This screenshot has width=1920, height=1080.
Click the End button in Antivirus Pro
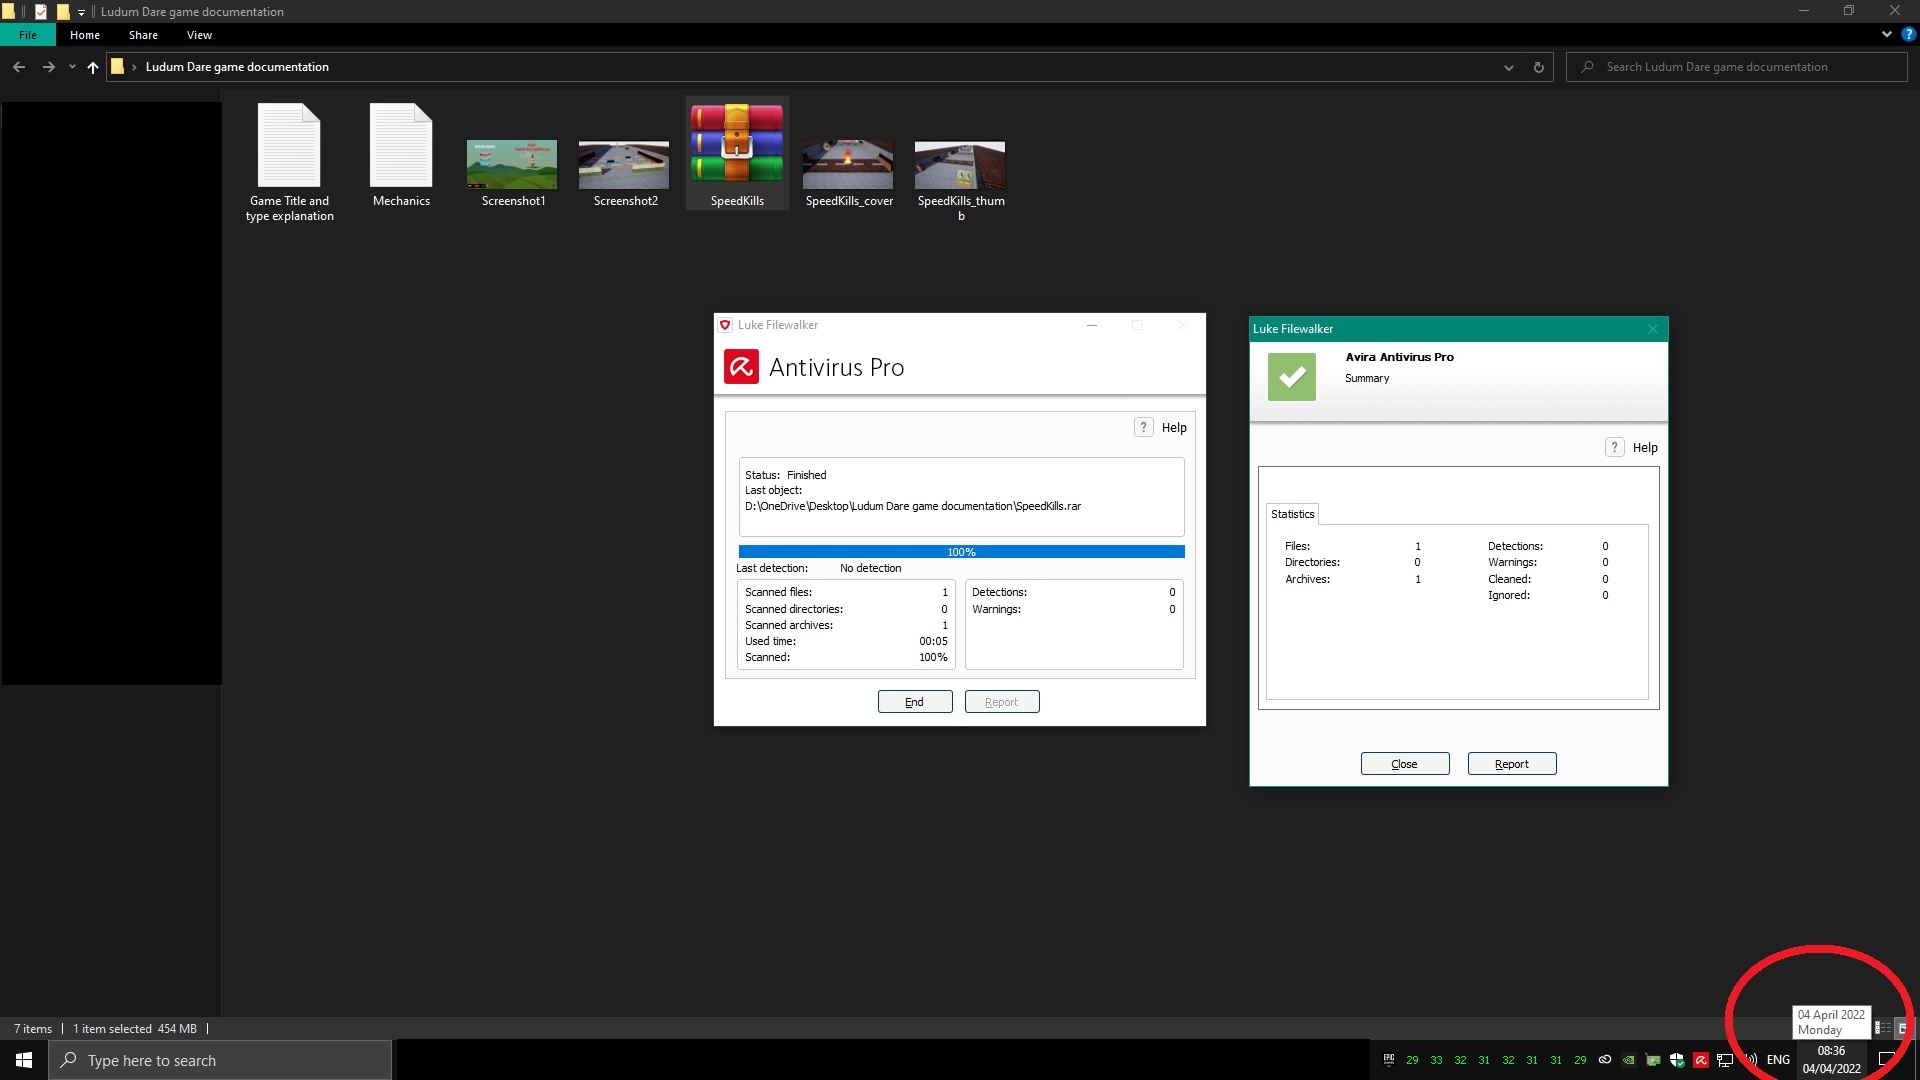point(914,702)
